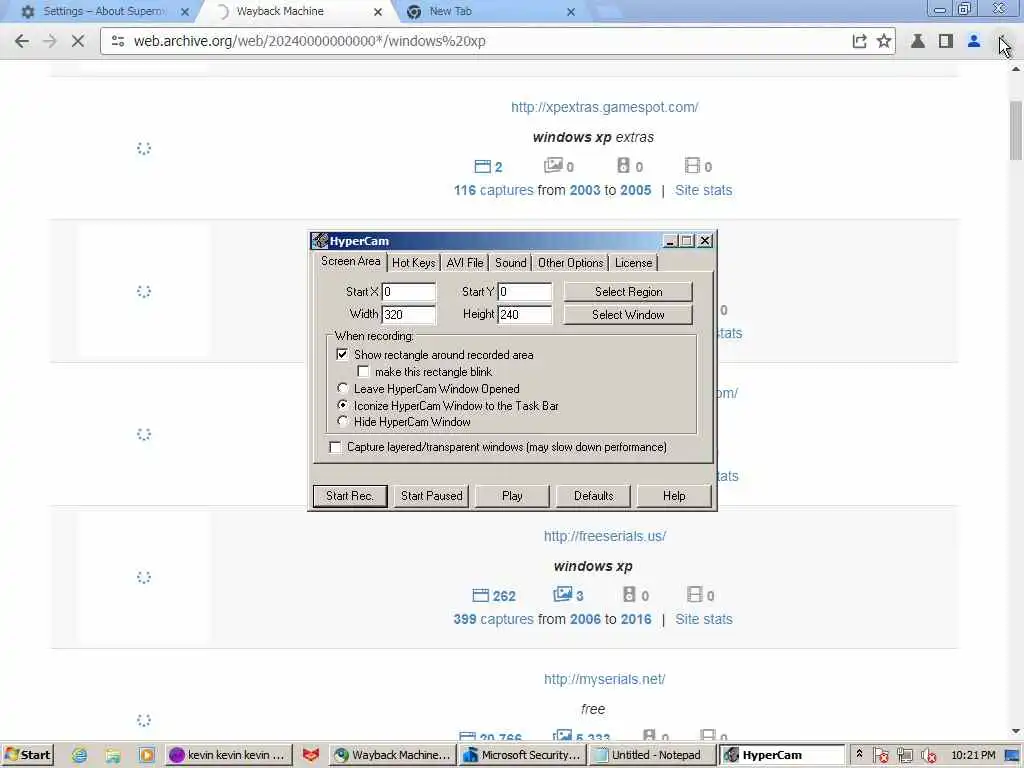Click the Help button in HyperCam
Screen dimensions: 1024x768
674,496
